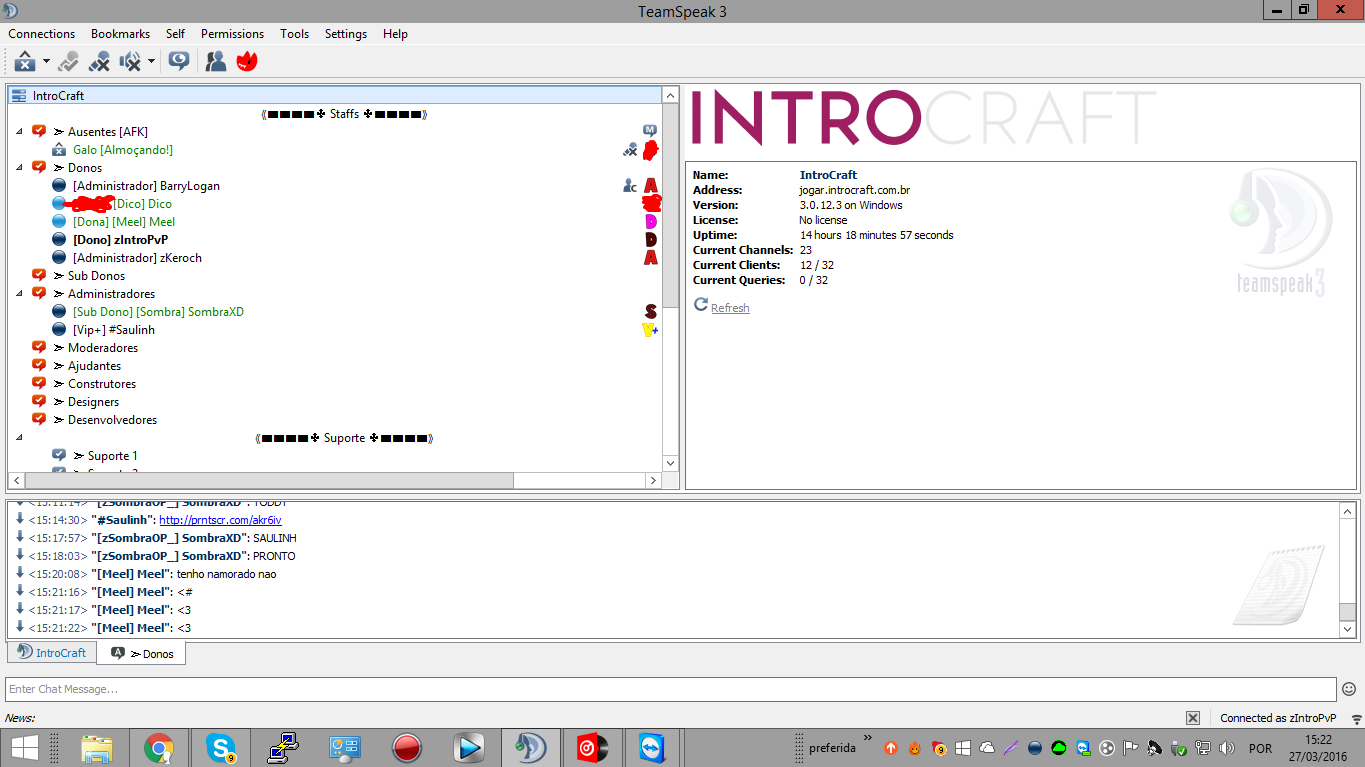Image resolution: width=1365 pixels, height=767 pixels.
Task: Click the red A group icon beside BarryLogan
Action: pyautogui.click(x=650, y=186)
